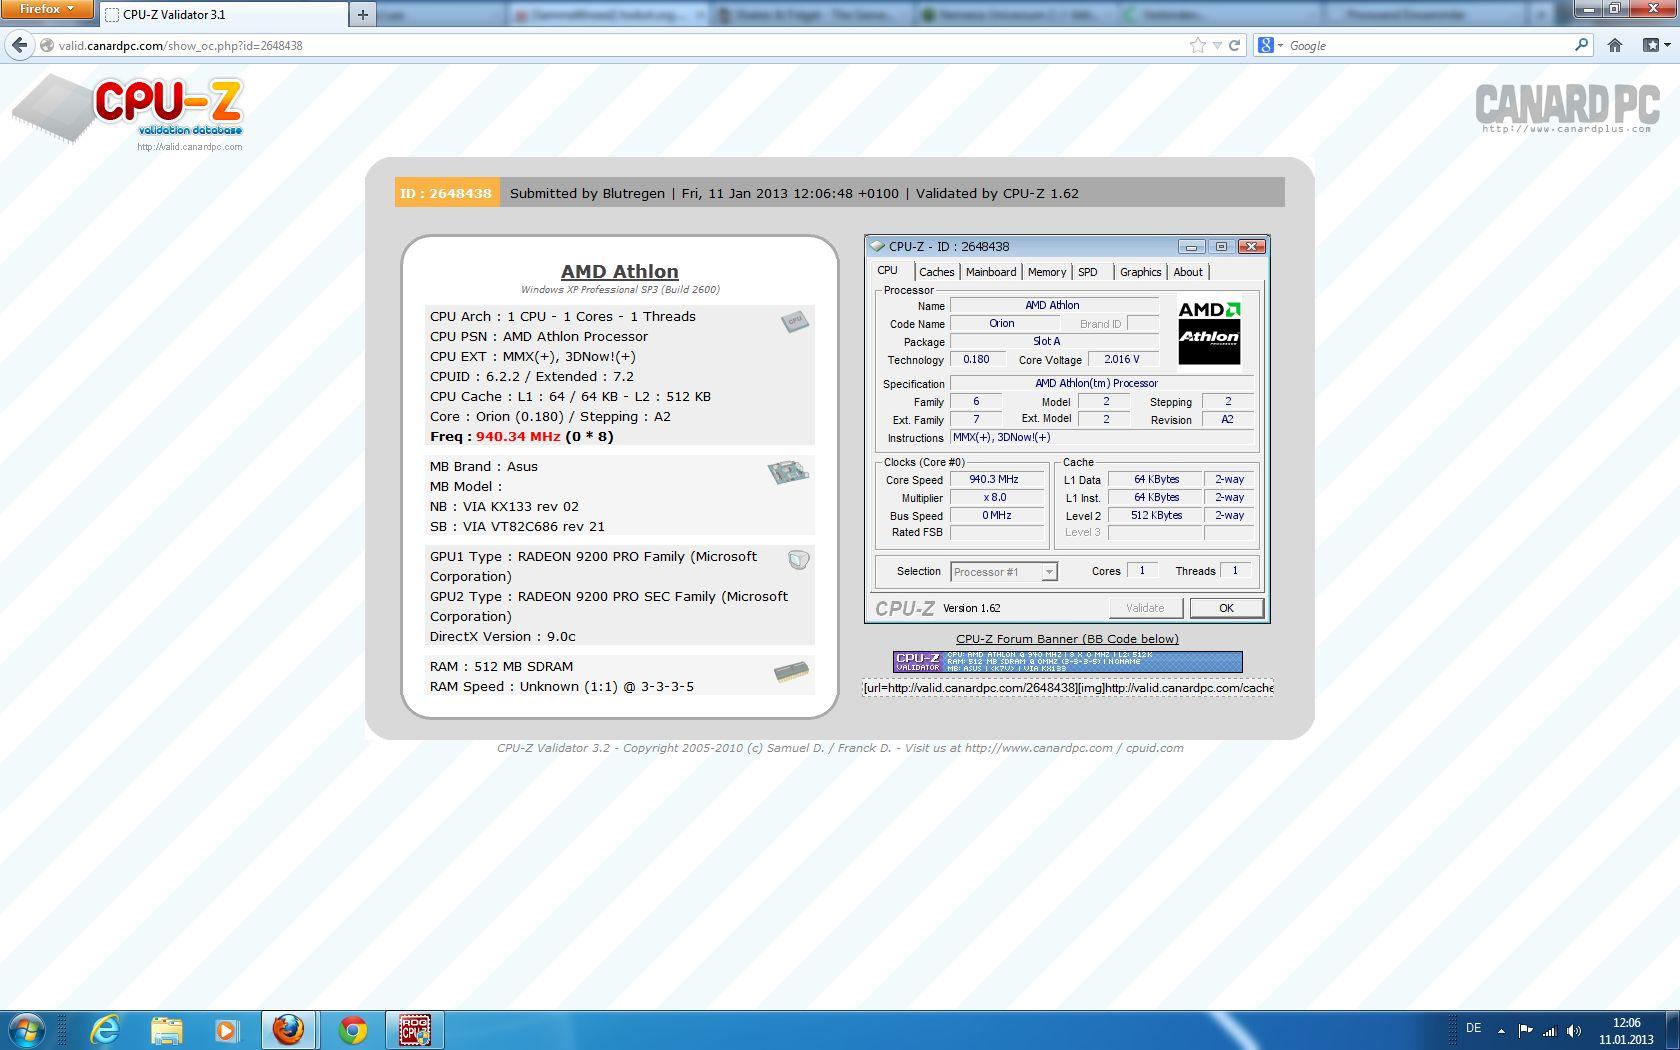This screenshot has height=1050, width=1680.
Task: Open the Windows Start orb
Action: (27, 1030)
